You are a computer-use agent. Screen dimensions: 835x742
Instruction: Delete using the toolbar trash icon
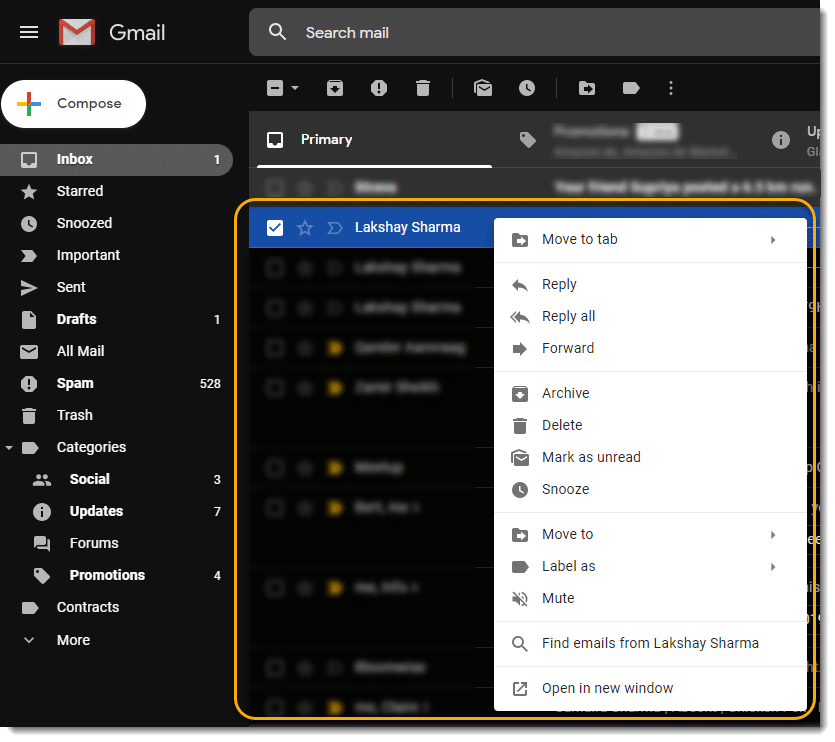point(423,88)
